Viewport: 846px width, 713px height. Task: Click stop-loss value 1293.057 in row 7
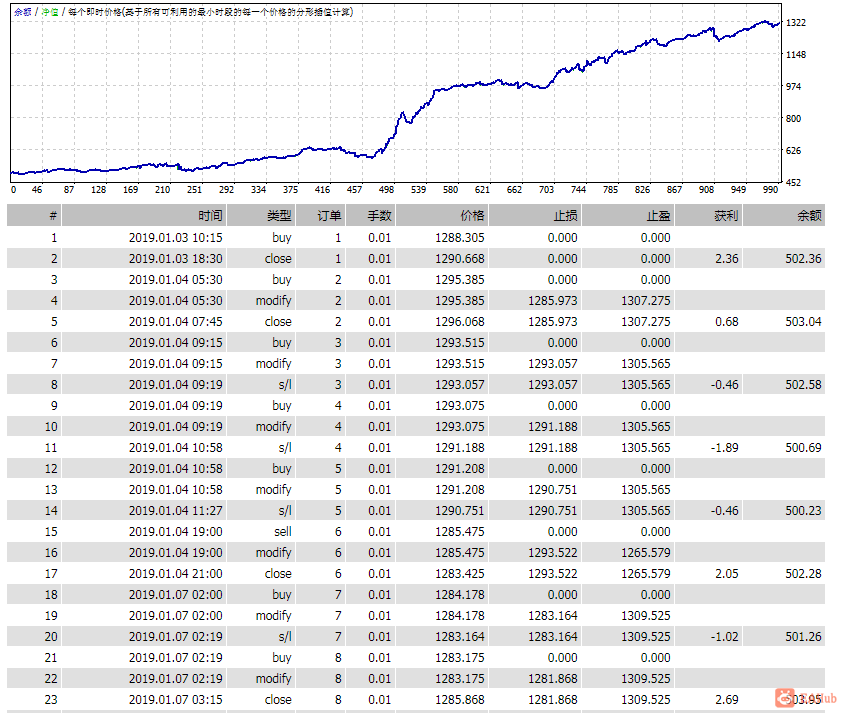[552, 364]
